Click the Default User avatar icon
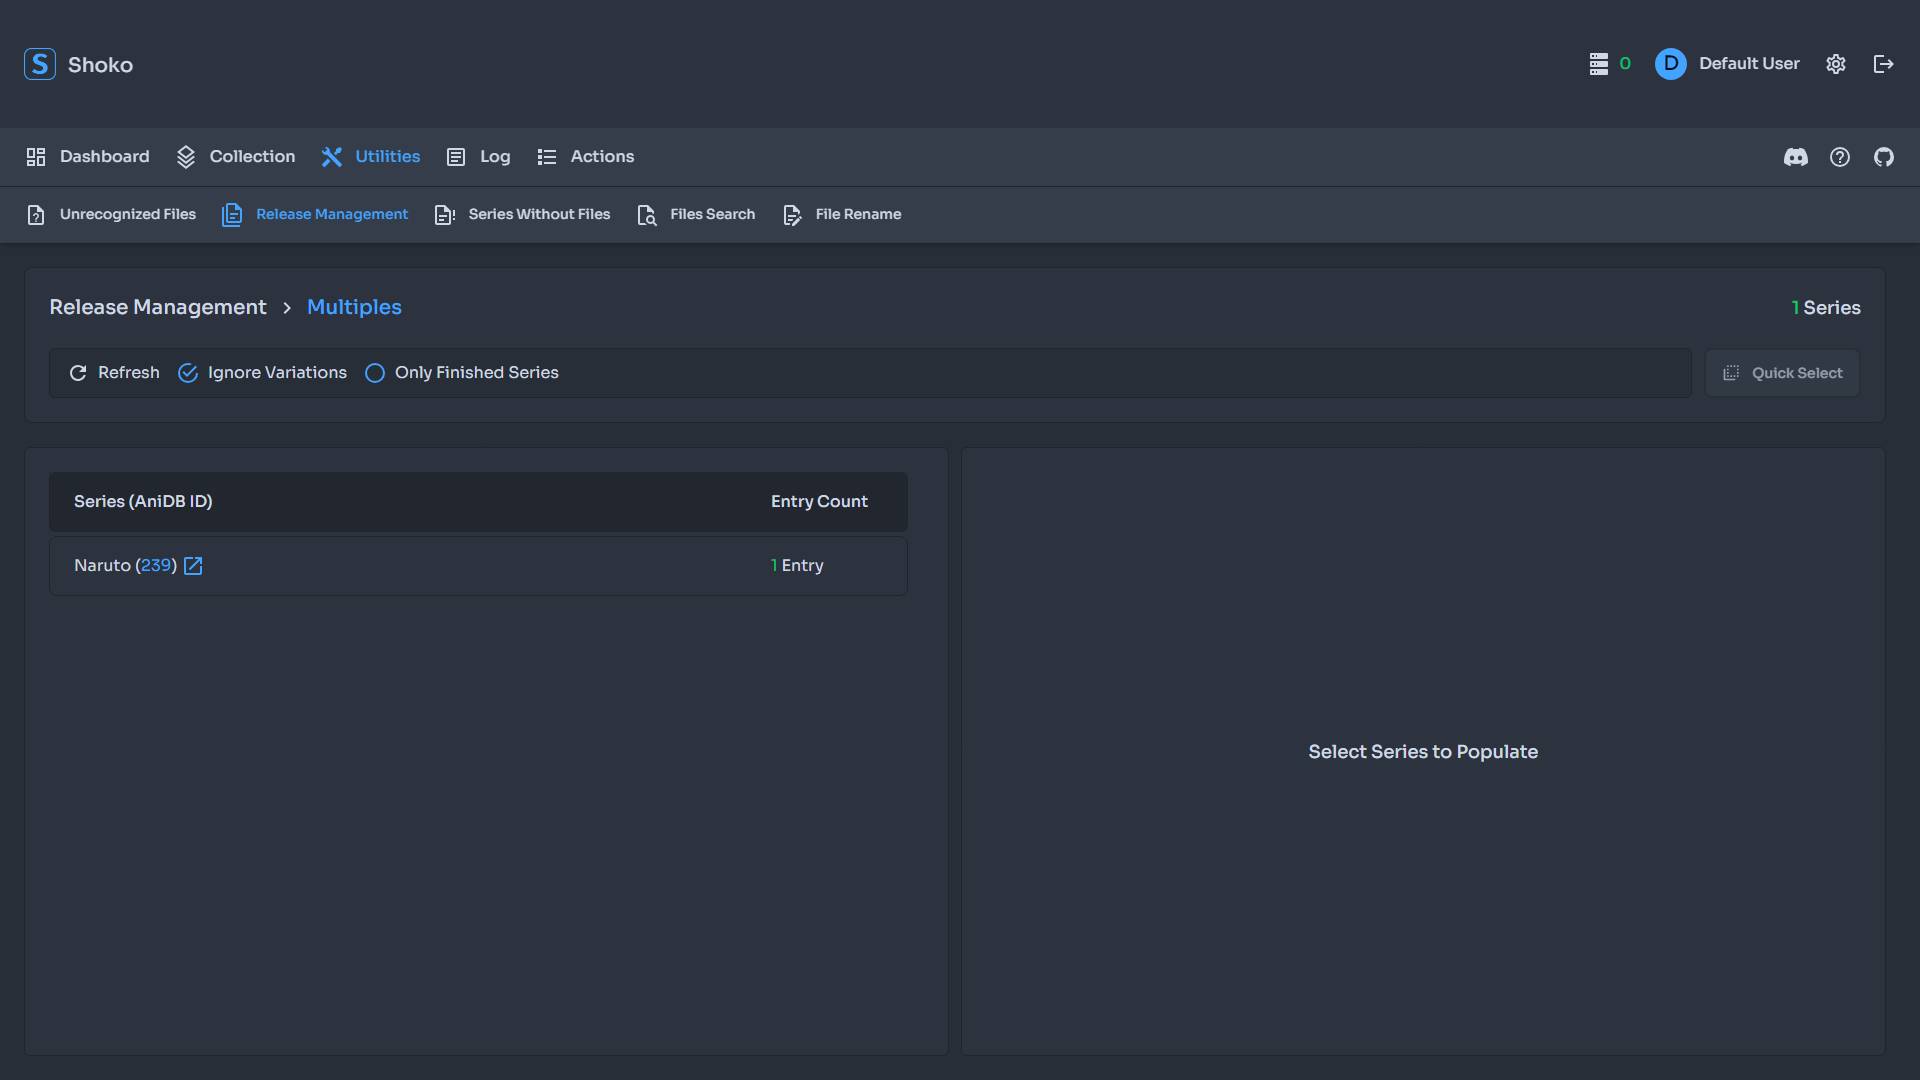Viewport: 1920px width, 1080px height. coord(1671,63)
